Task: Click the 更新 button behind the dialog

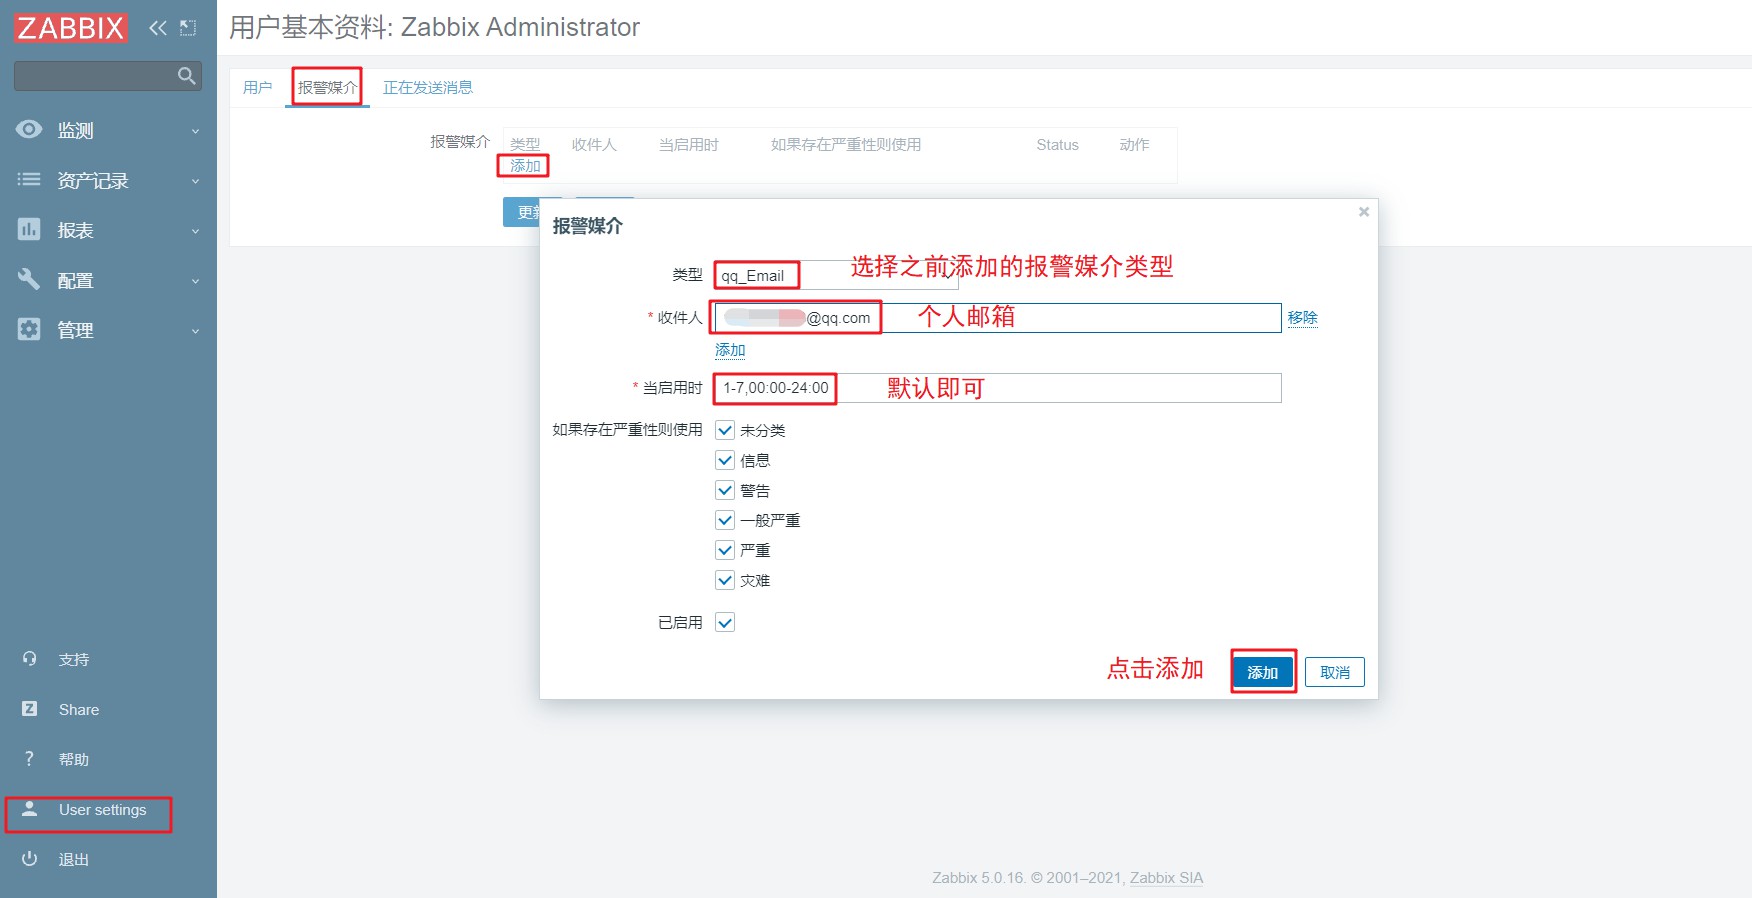Action: (523, 212)
